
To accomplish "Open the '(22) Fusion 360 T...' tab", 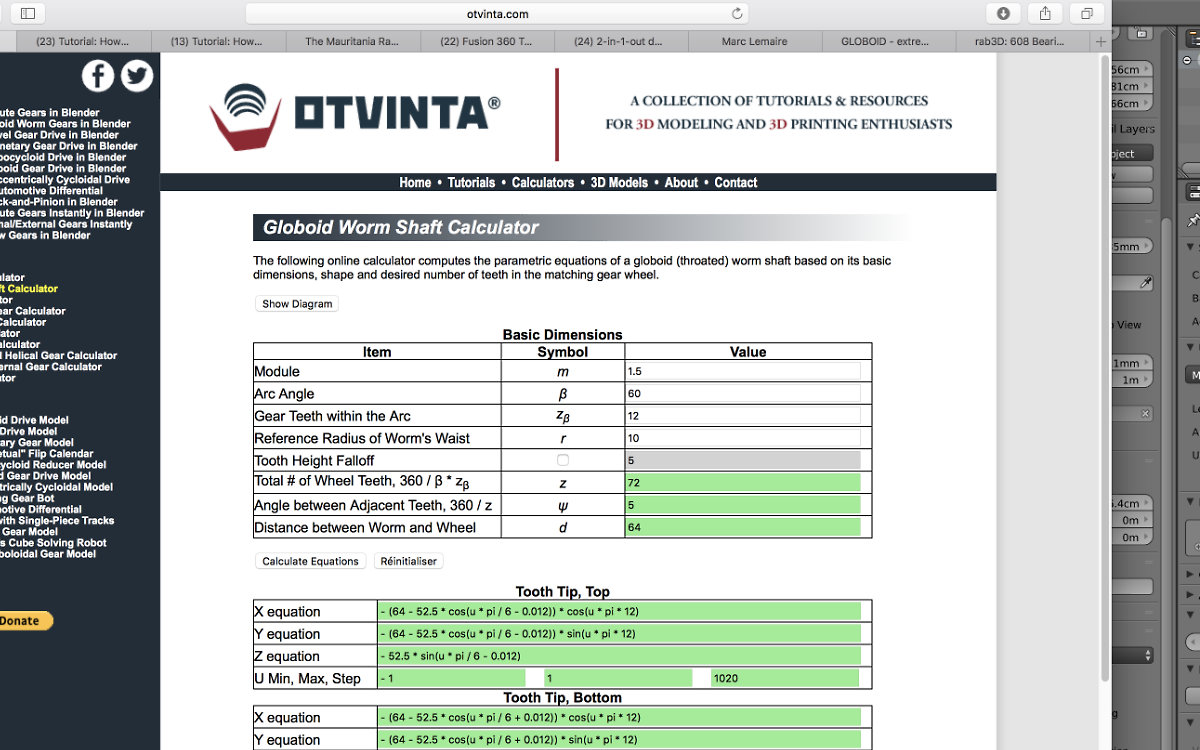I will (486, 41).
